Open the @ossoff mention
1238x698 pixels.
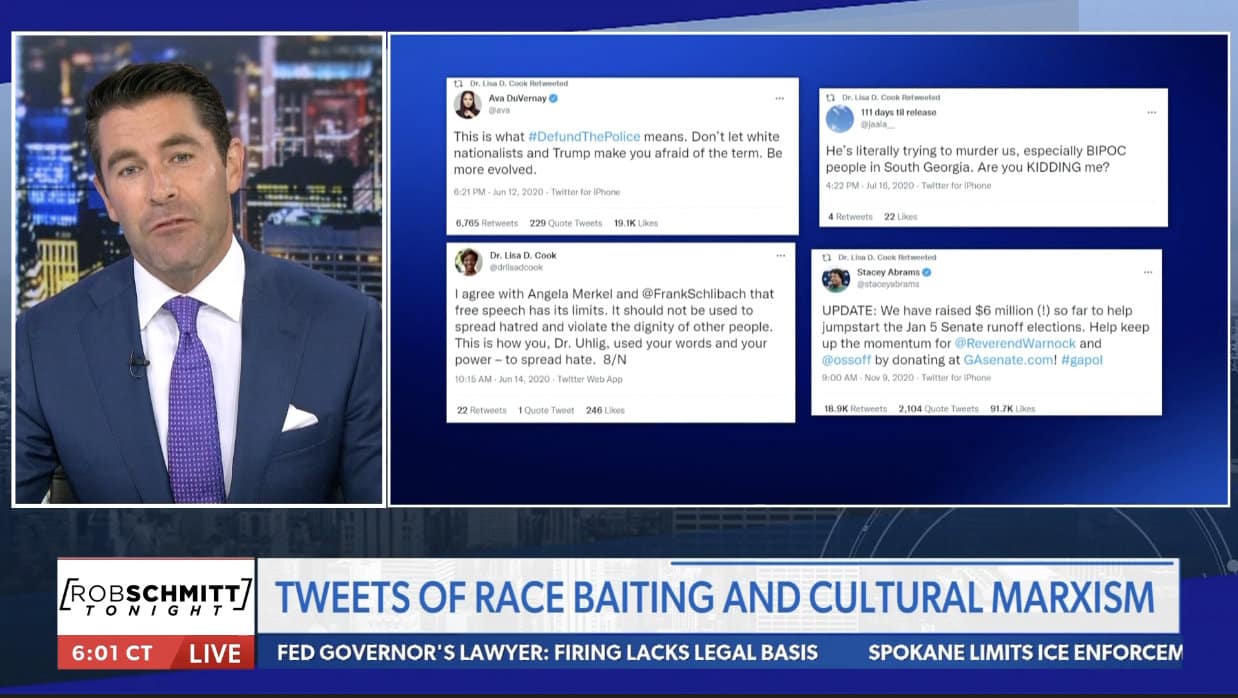click(844, 359)
